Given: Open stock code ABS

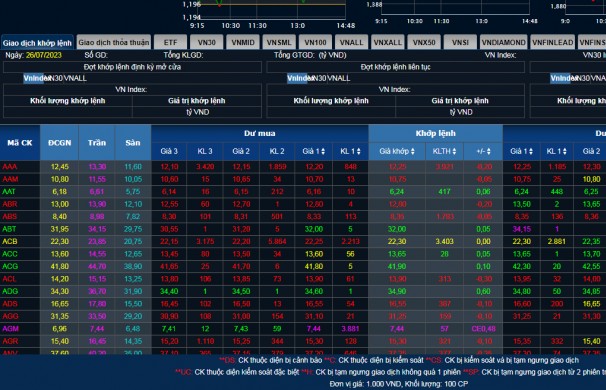Looking at the screenshot, I should 10,216.
